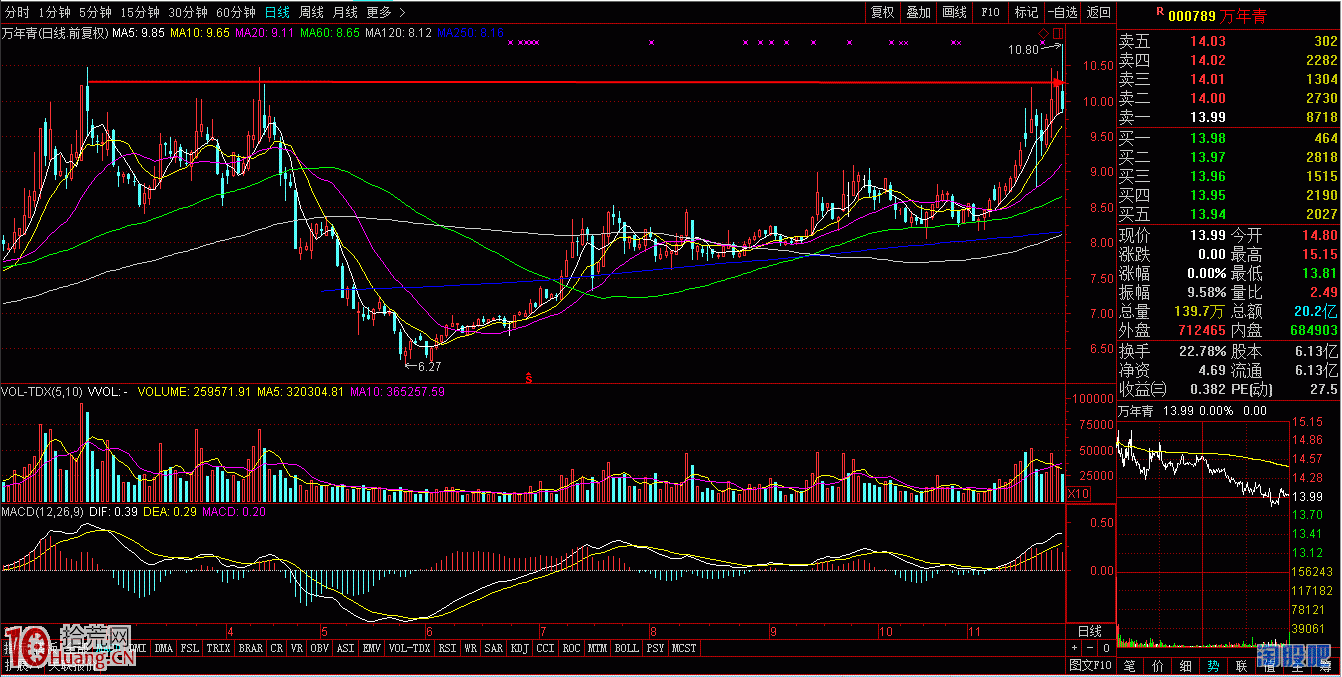
Task: Expand the 更多 period options
Action: [385, 12]
